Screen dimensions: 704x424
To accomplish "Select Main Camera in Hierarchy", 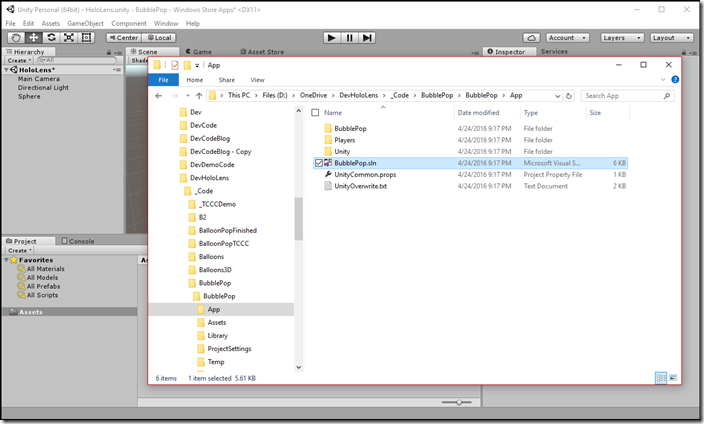I will click(x=39, y=79).
